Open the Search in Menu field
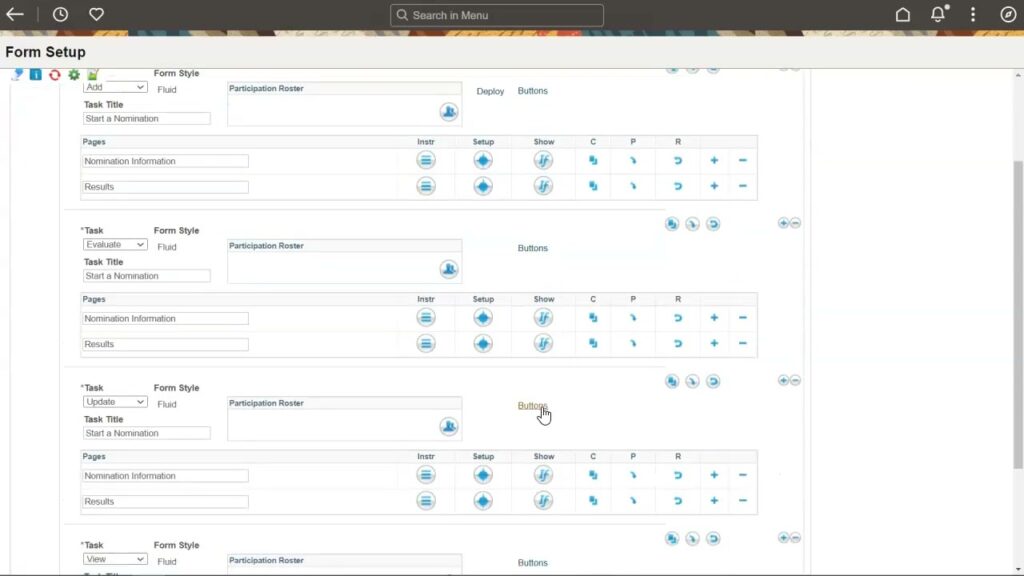1024x576 pixels. point(495,14)
